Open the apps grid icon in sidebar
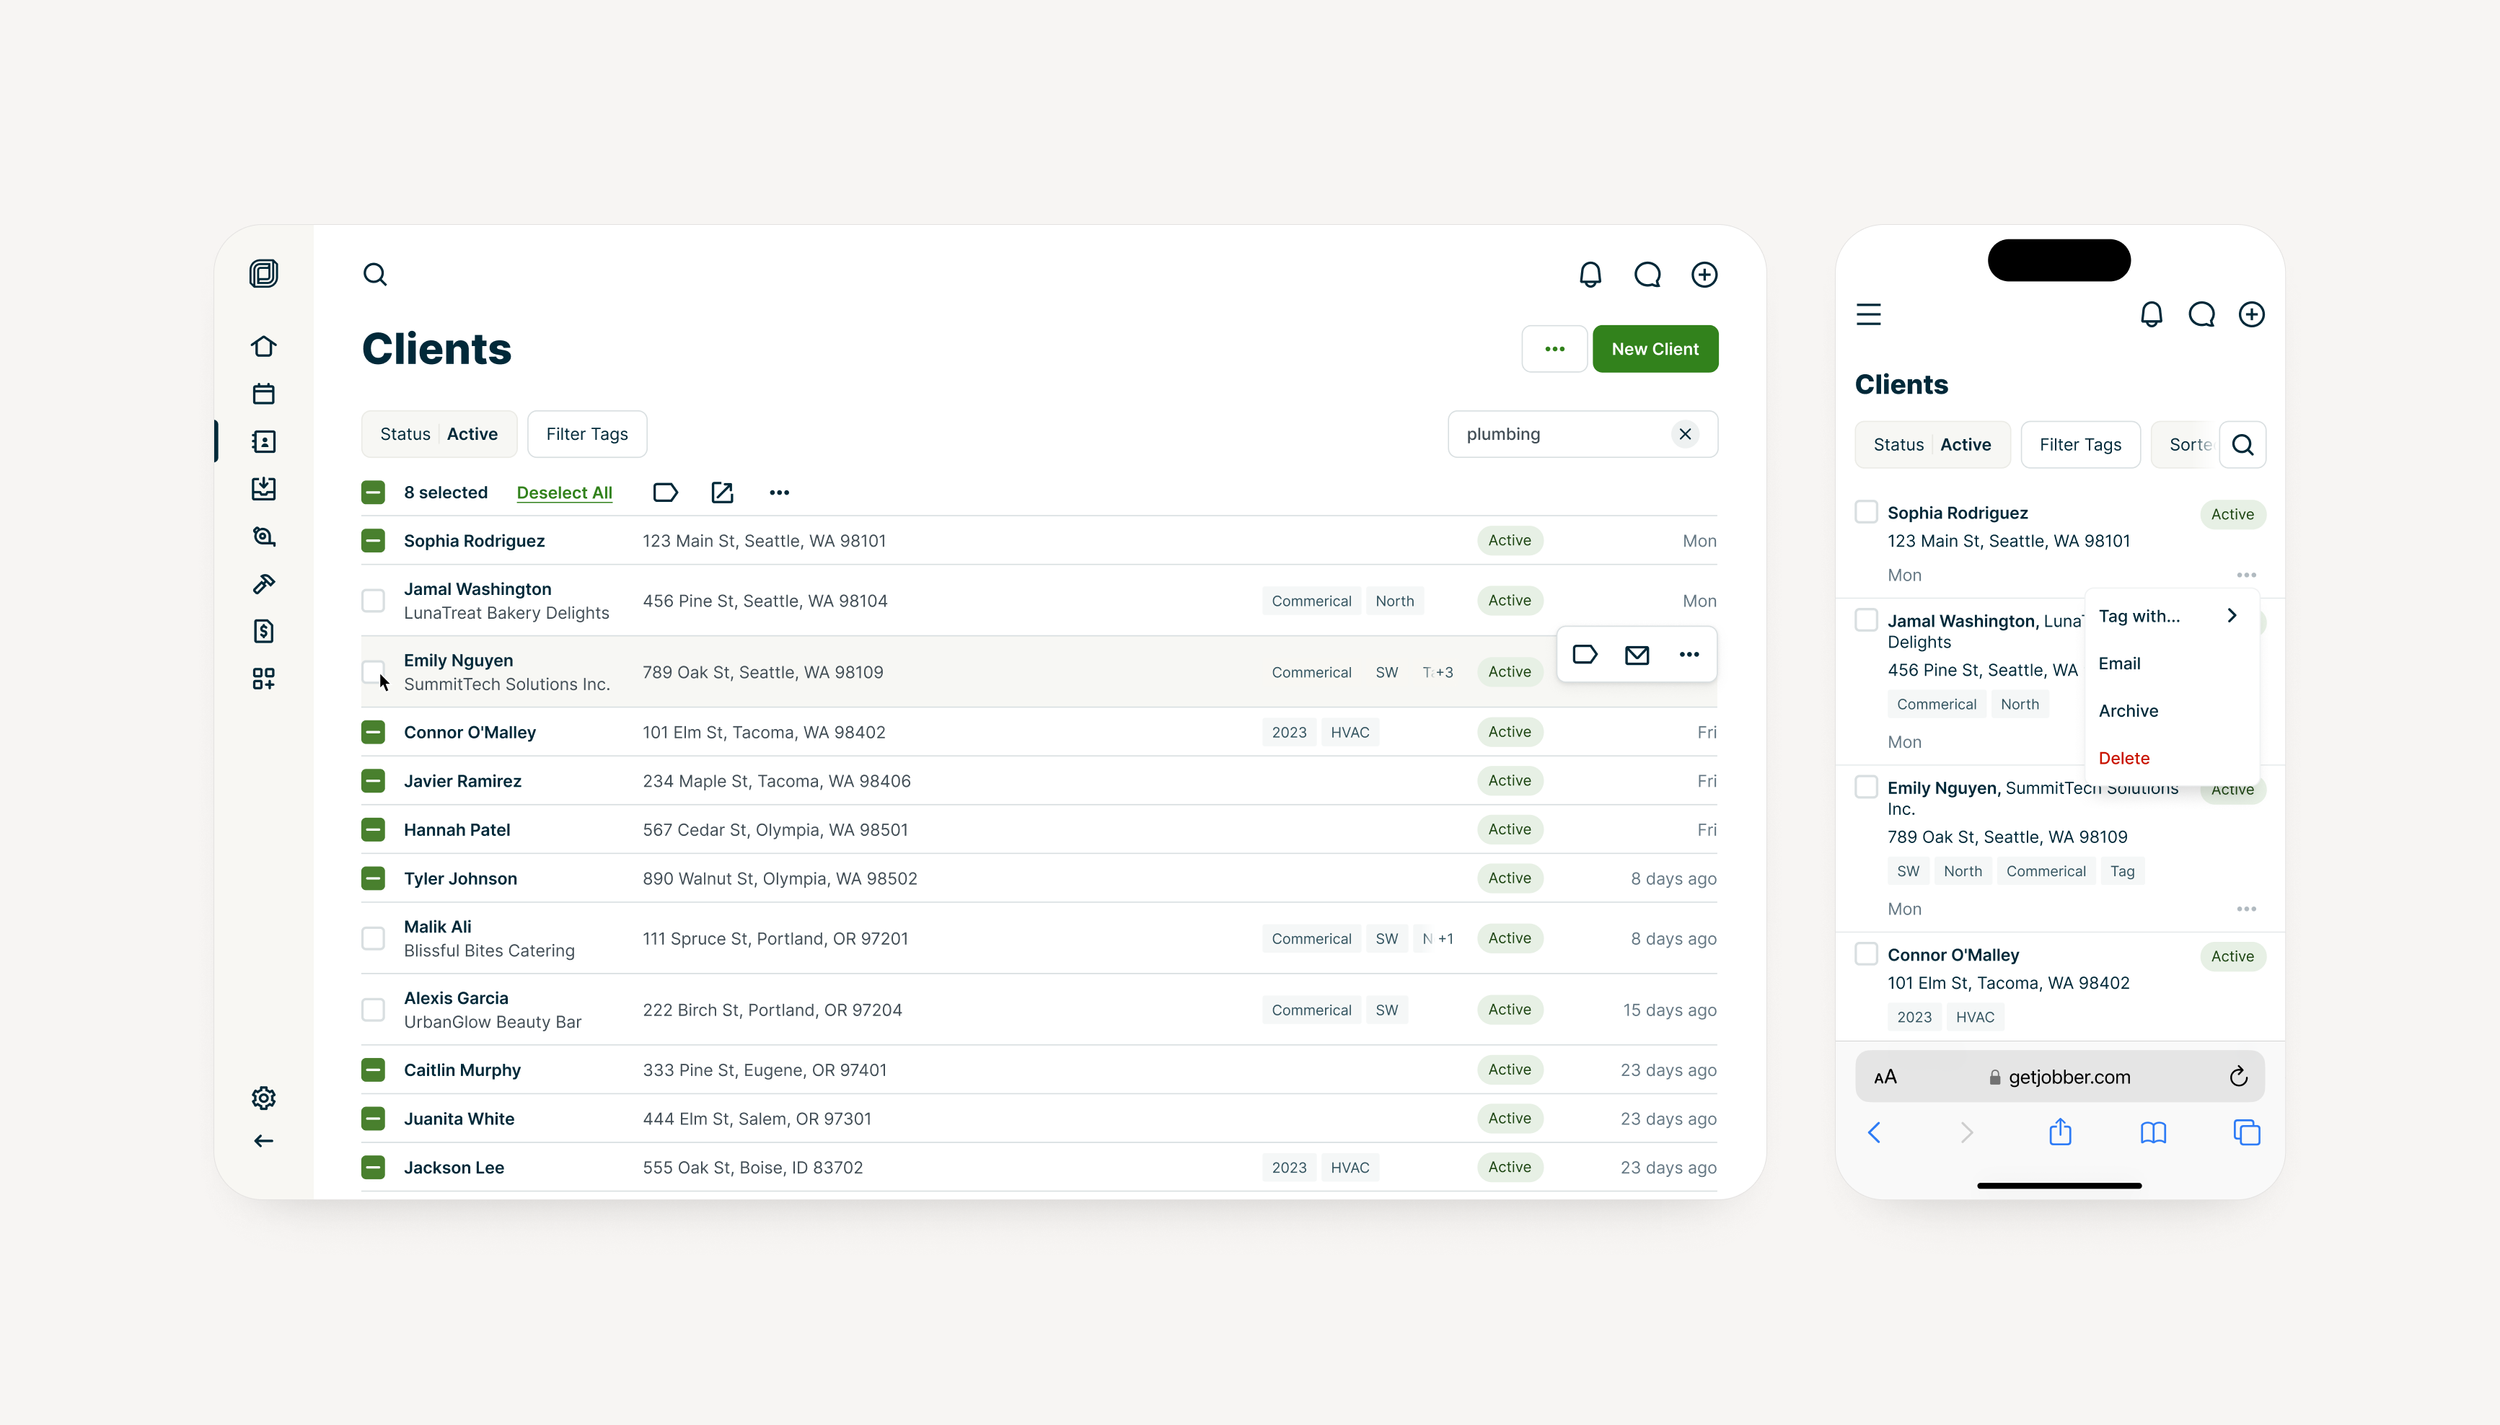 [x=264, y=679]
